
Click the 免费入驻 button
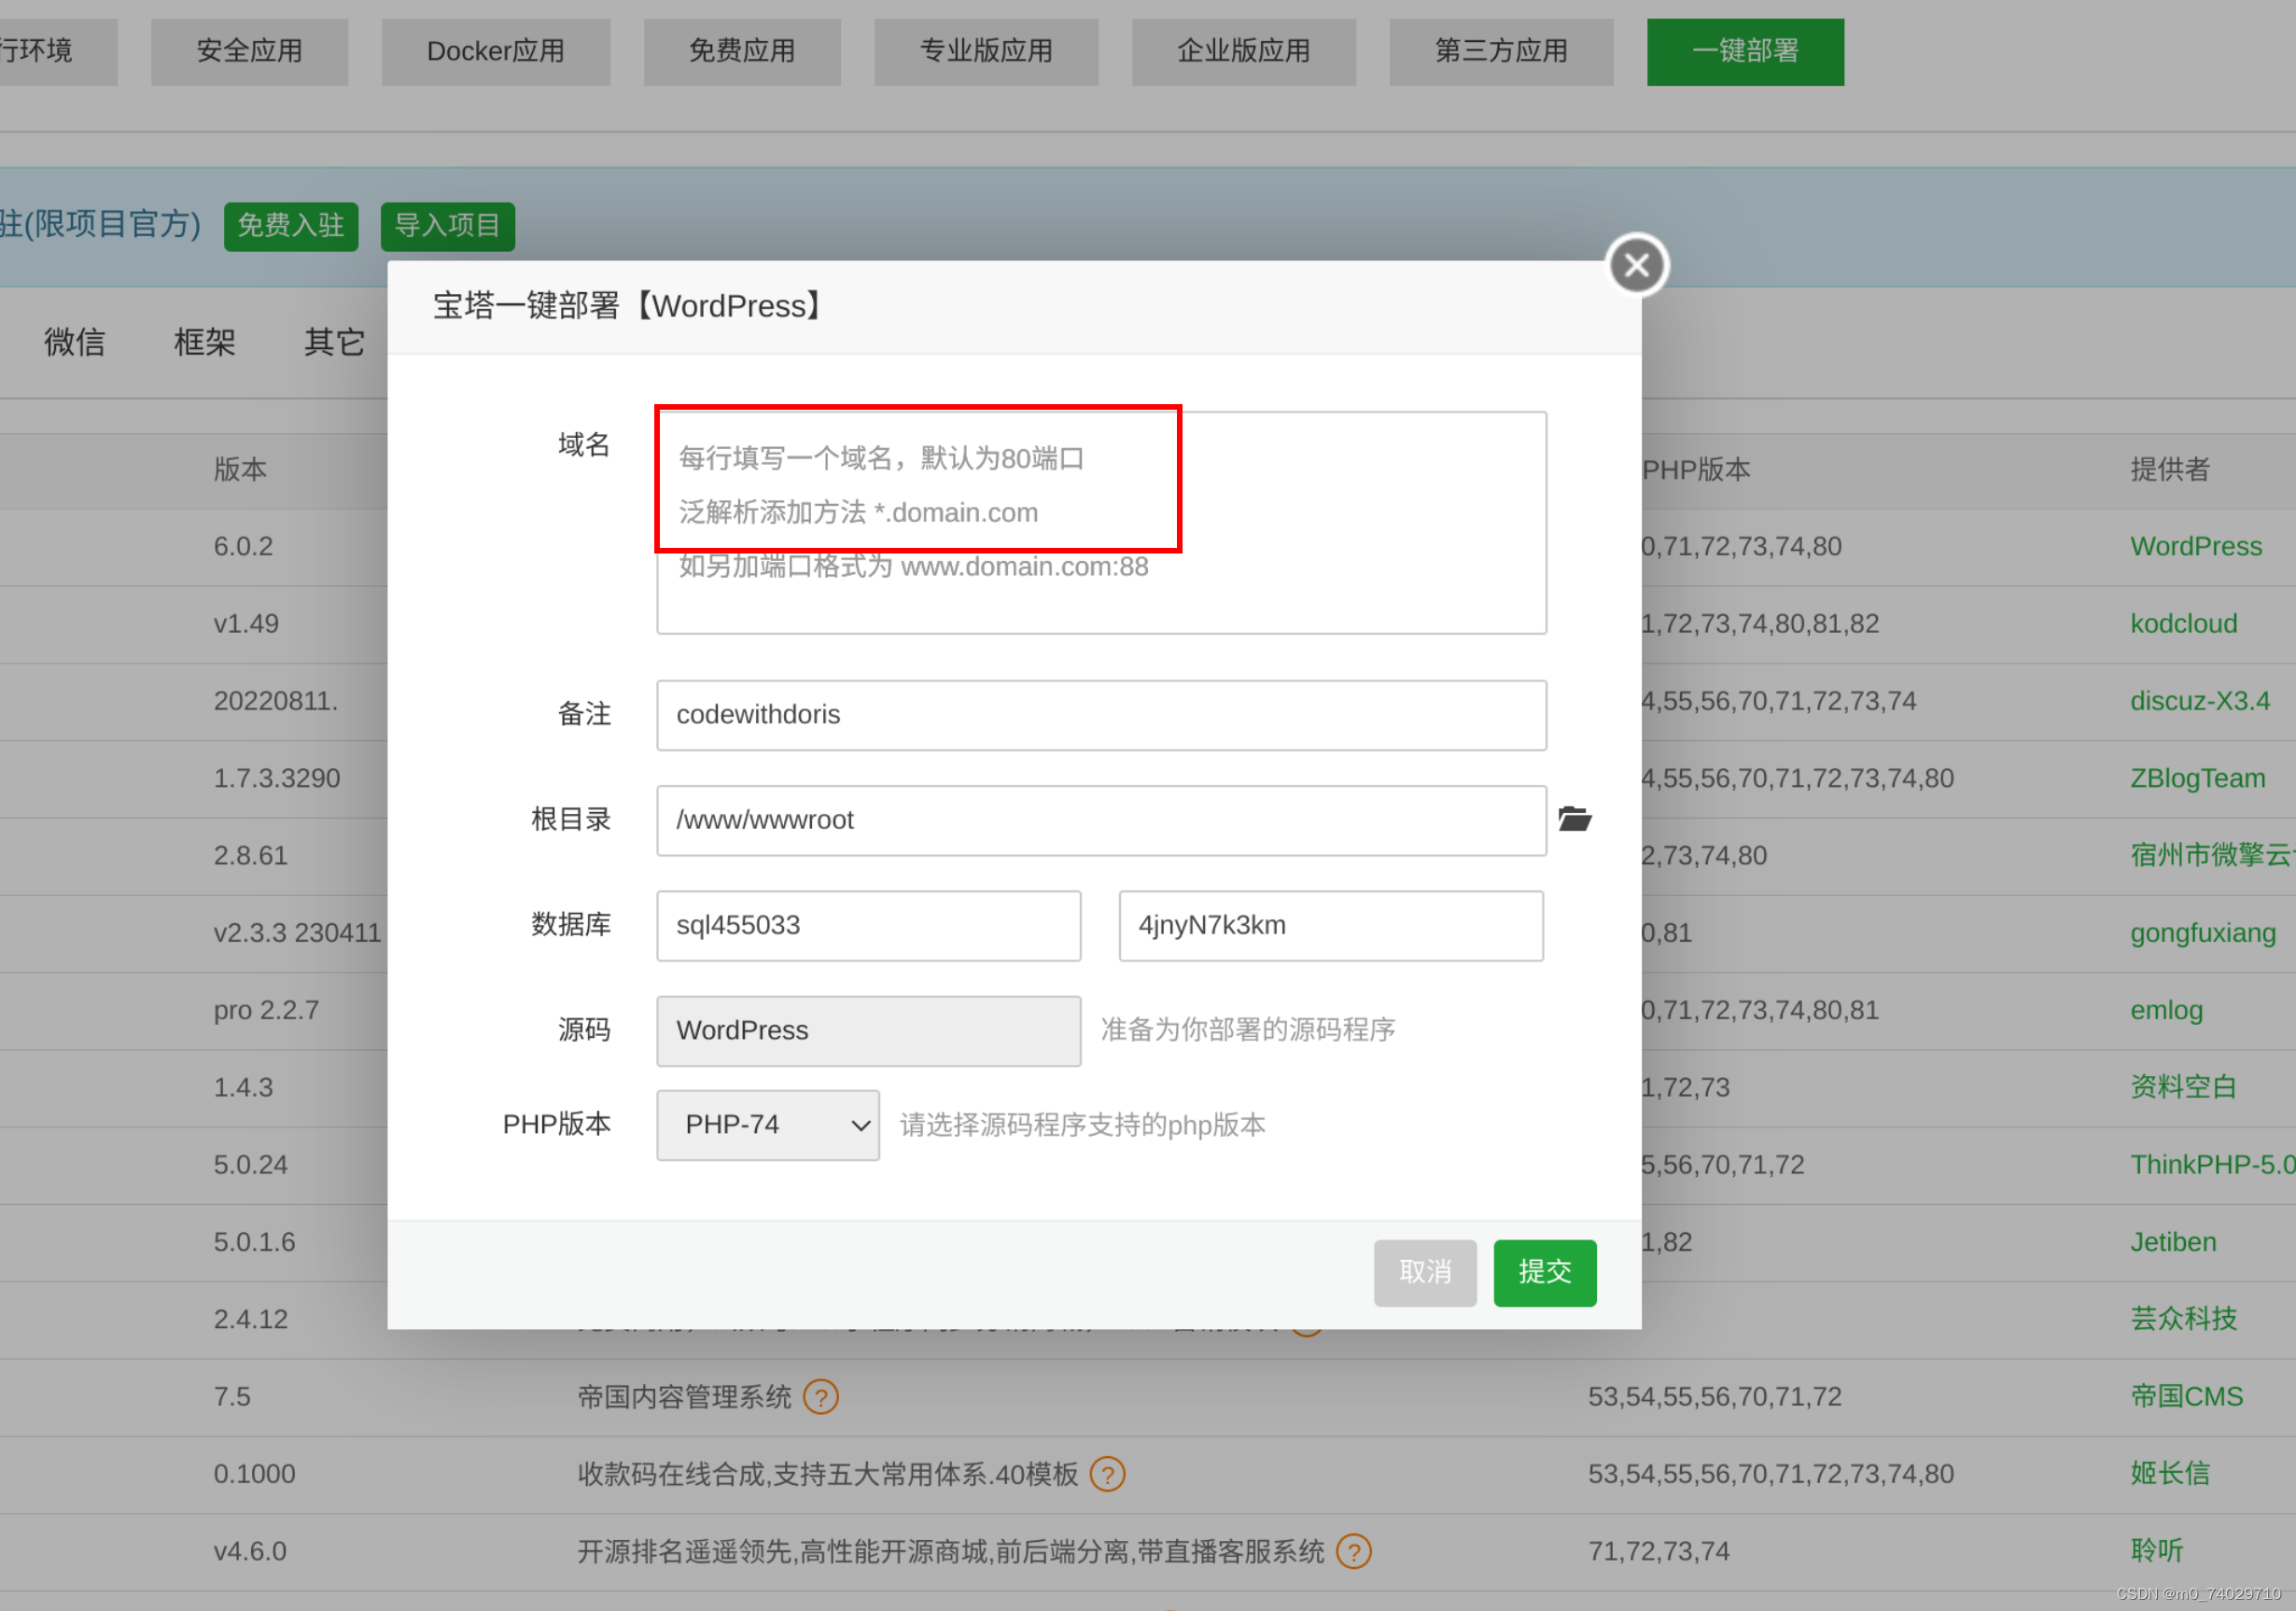(x=291, y=226)
